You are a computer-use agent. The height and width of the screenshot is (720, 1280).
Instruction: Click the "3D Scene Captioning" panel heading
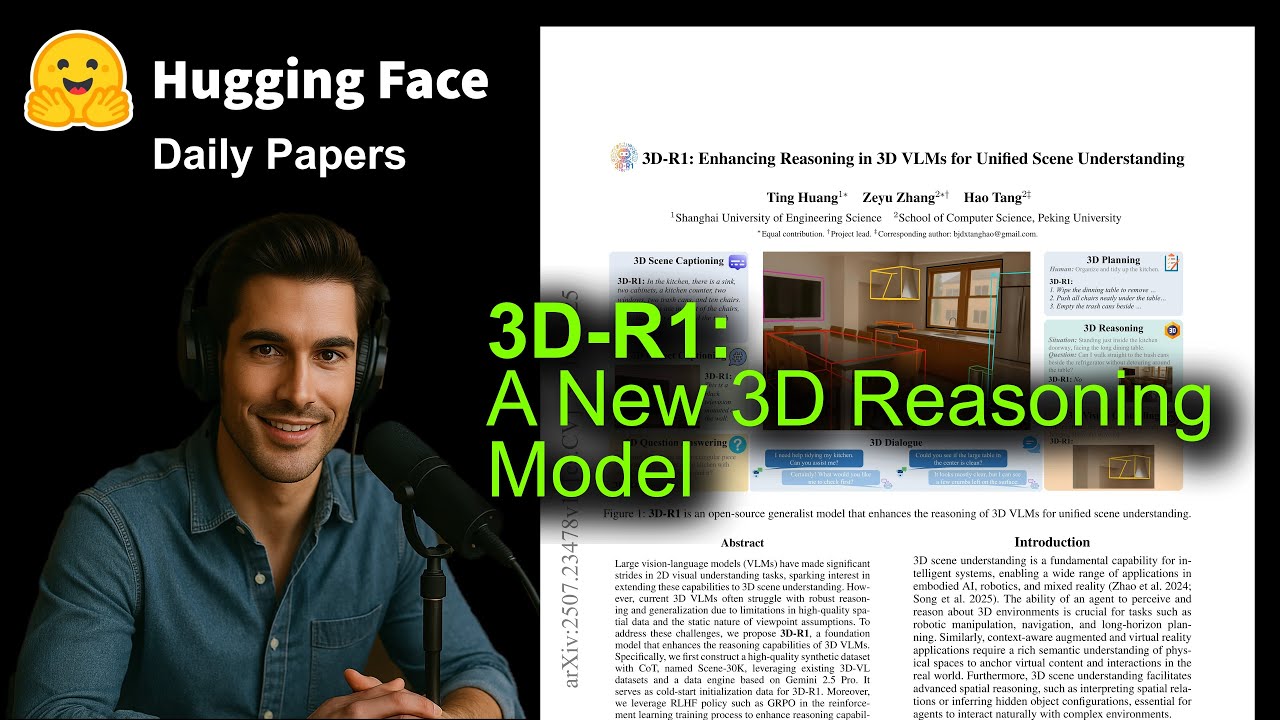click(x=679, y=261)
